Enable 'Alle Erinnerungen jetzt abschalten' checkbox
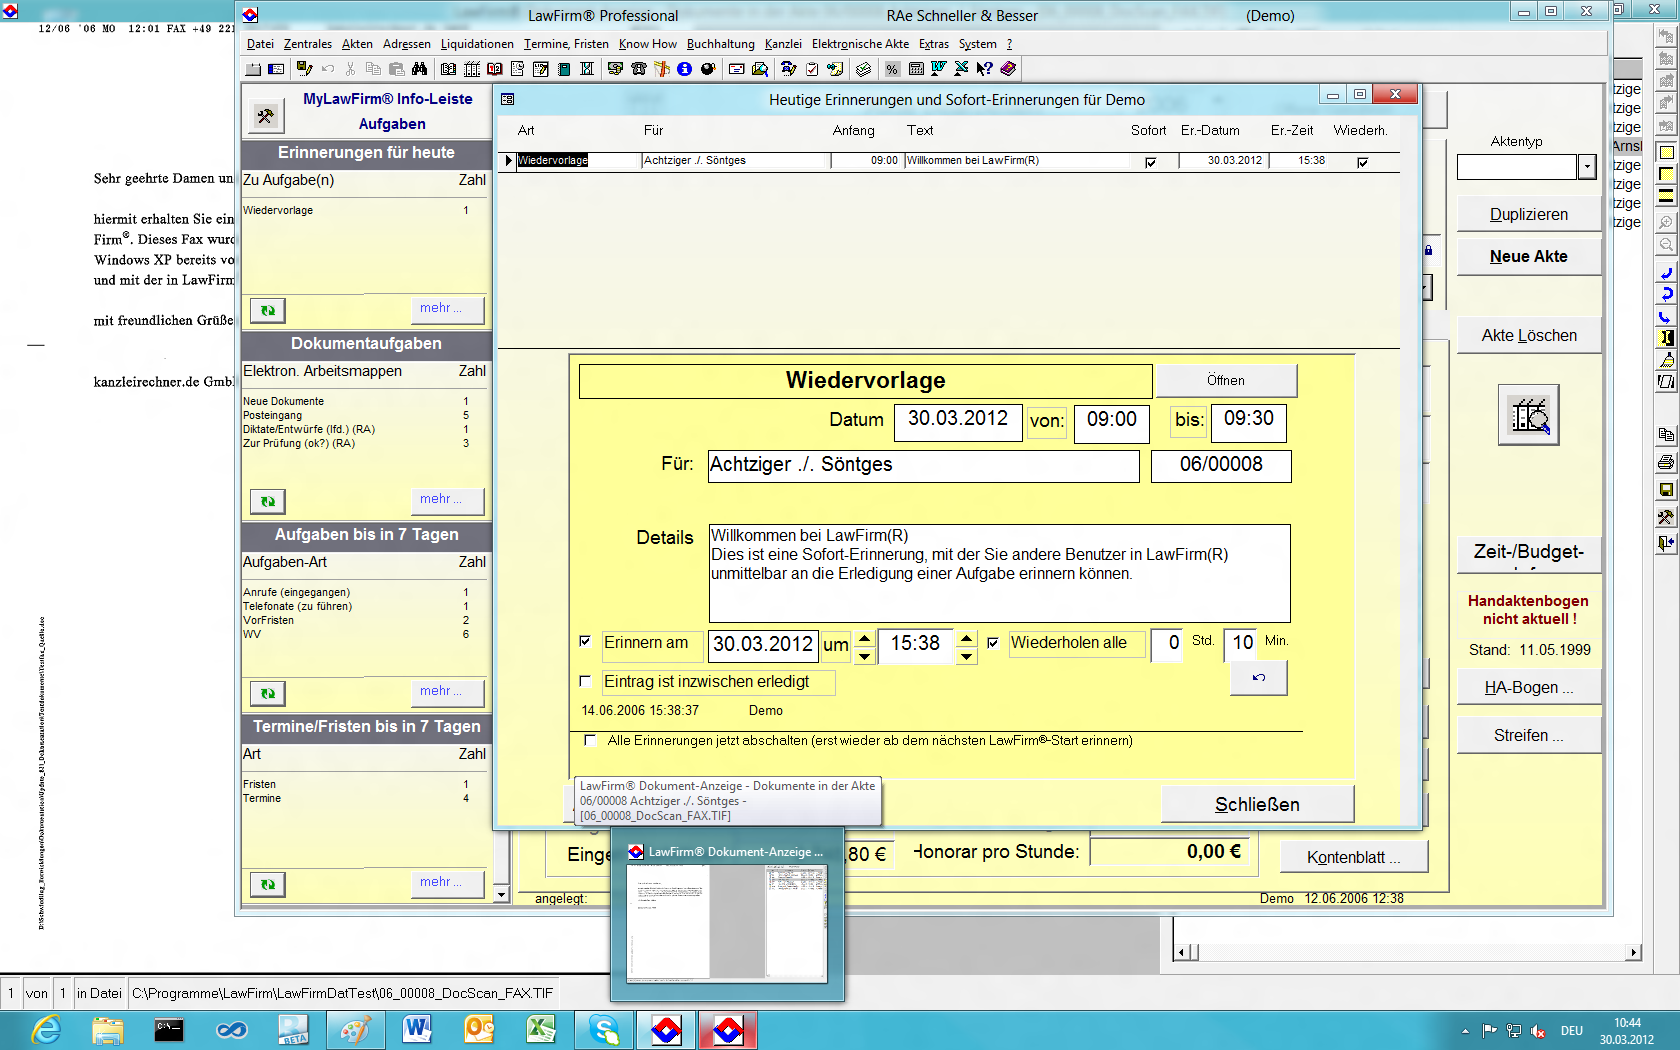This screenshot has height=1050, width=1680. [590, 741]
